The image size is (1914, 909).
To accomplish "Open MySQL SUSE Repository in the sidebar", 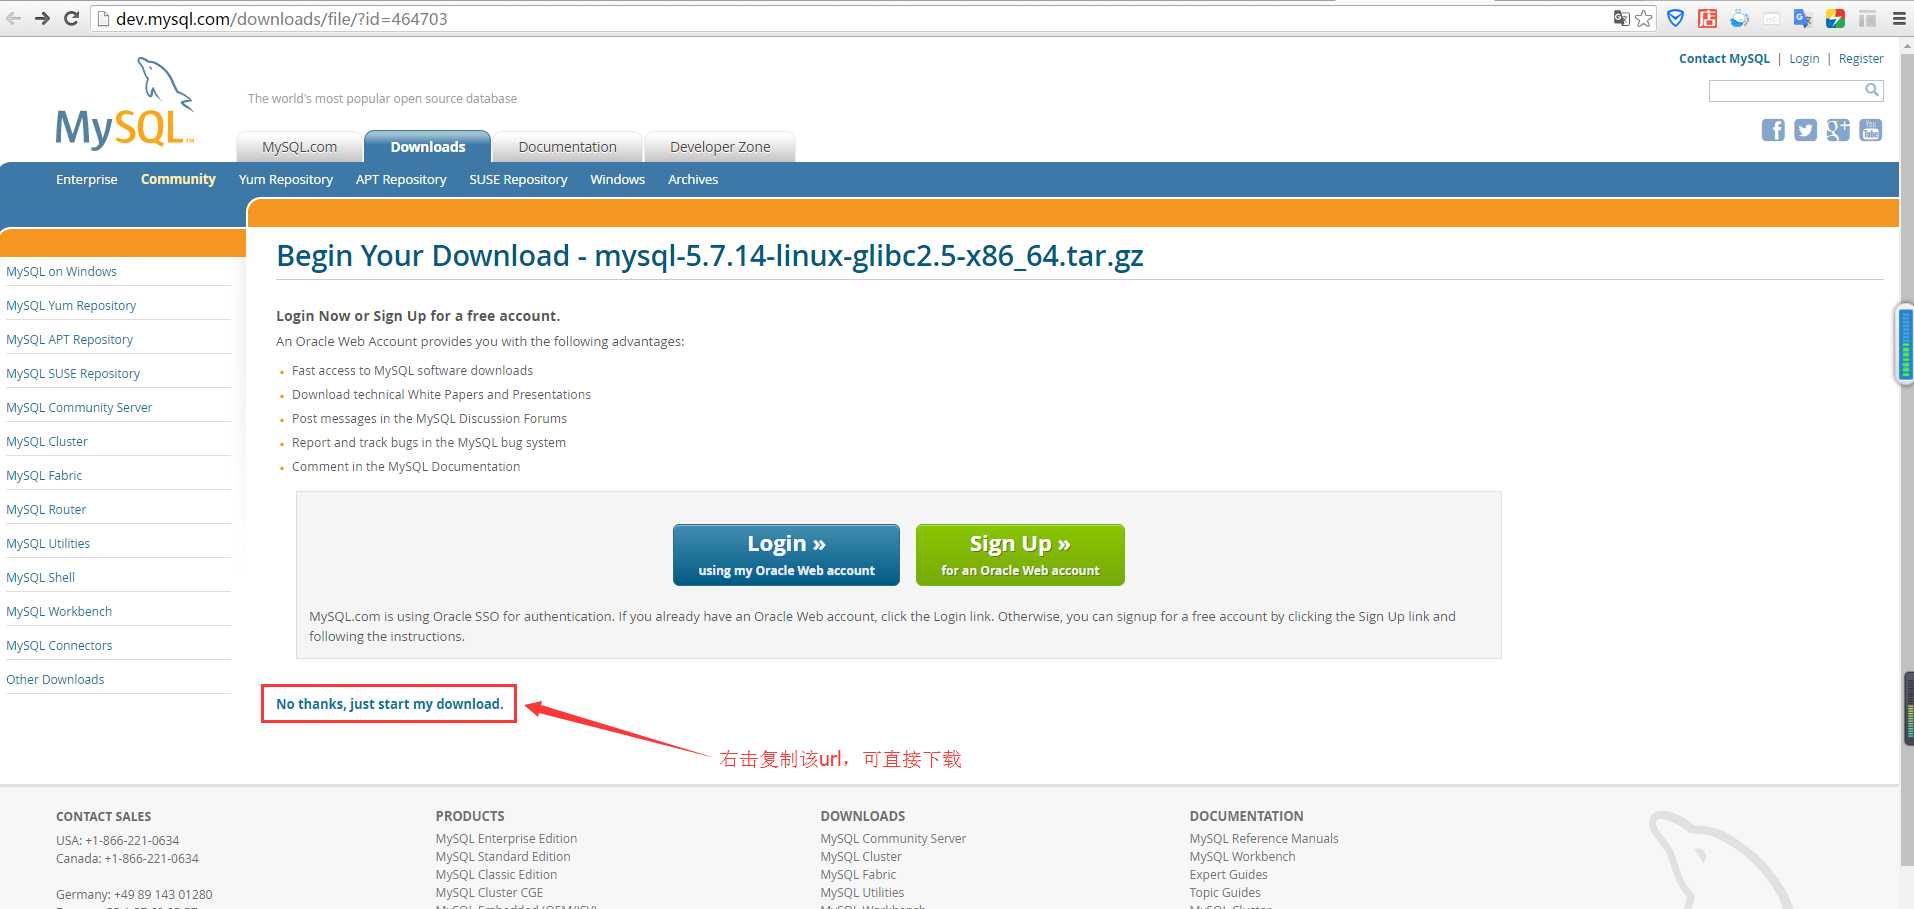I will point(73,374).
